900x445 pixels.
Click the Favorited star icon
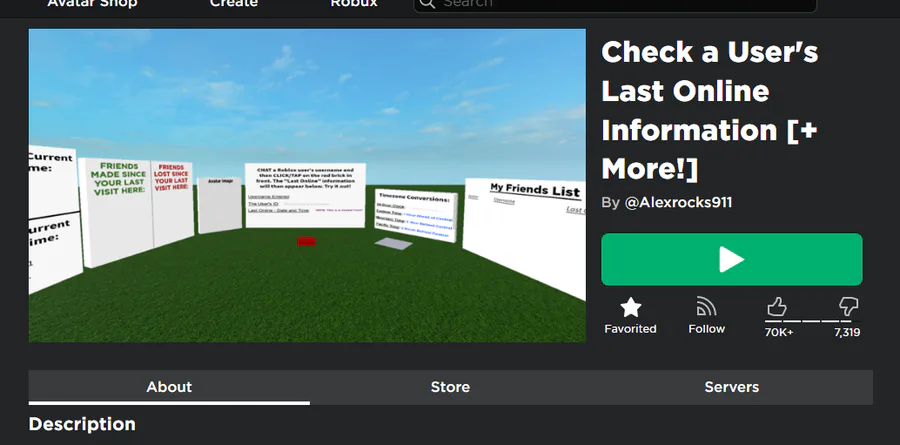pos(630,307)
